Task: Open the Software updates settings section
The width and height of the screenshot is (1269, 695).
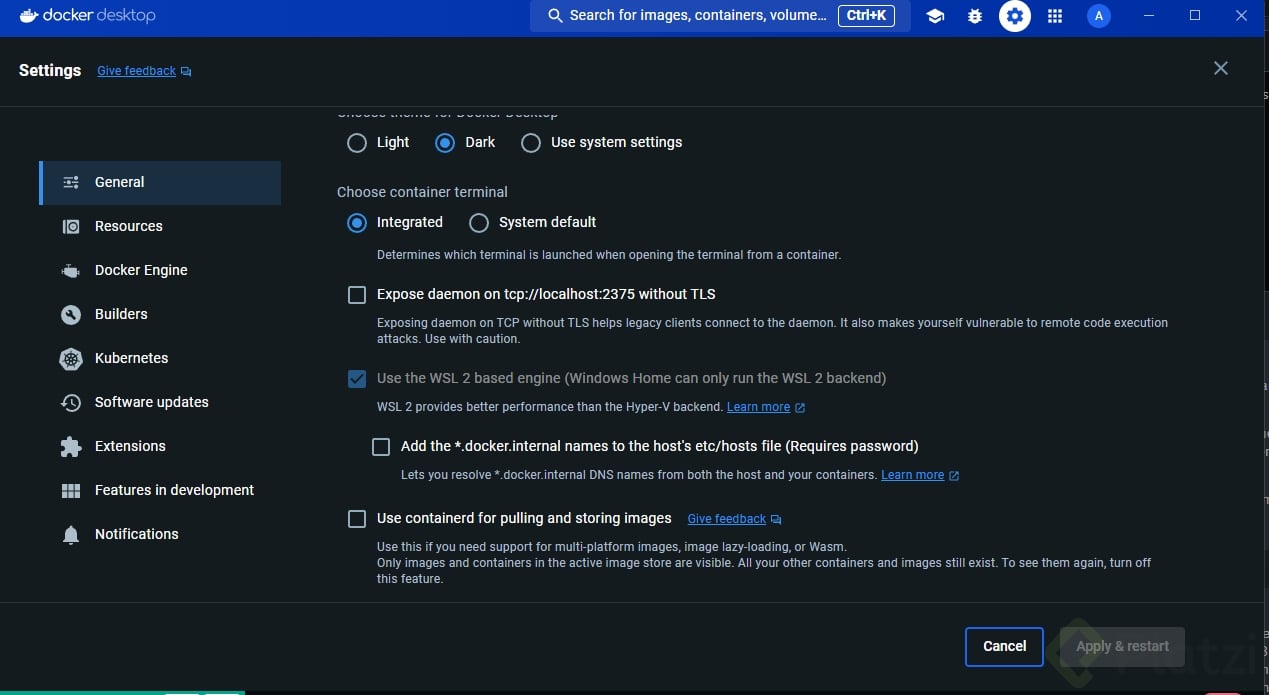Action: pos(160,402)
